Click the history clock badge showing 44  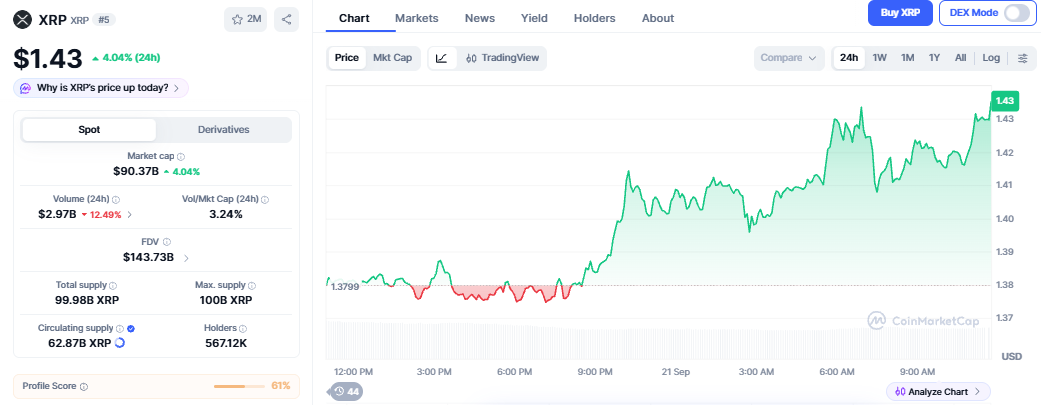[x=347, y=392]
